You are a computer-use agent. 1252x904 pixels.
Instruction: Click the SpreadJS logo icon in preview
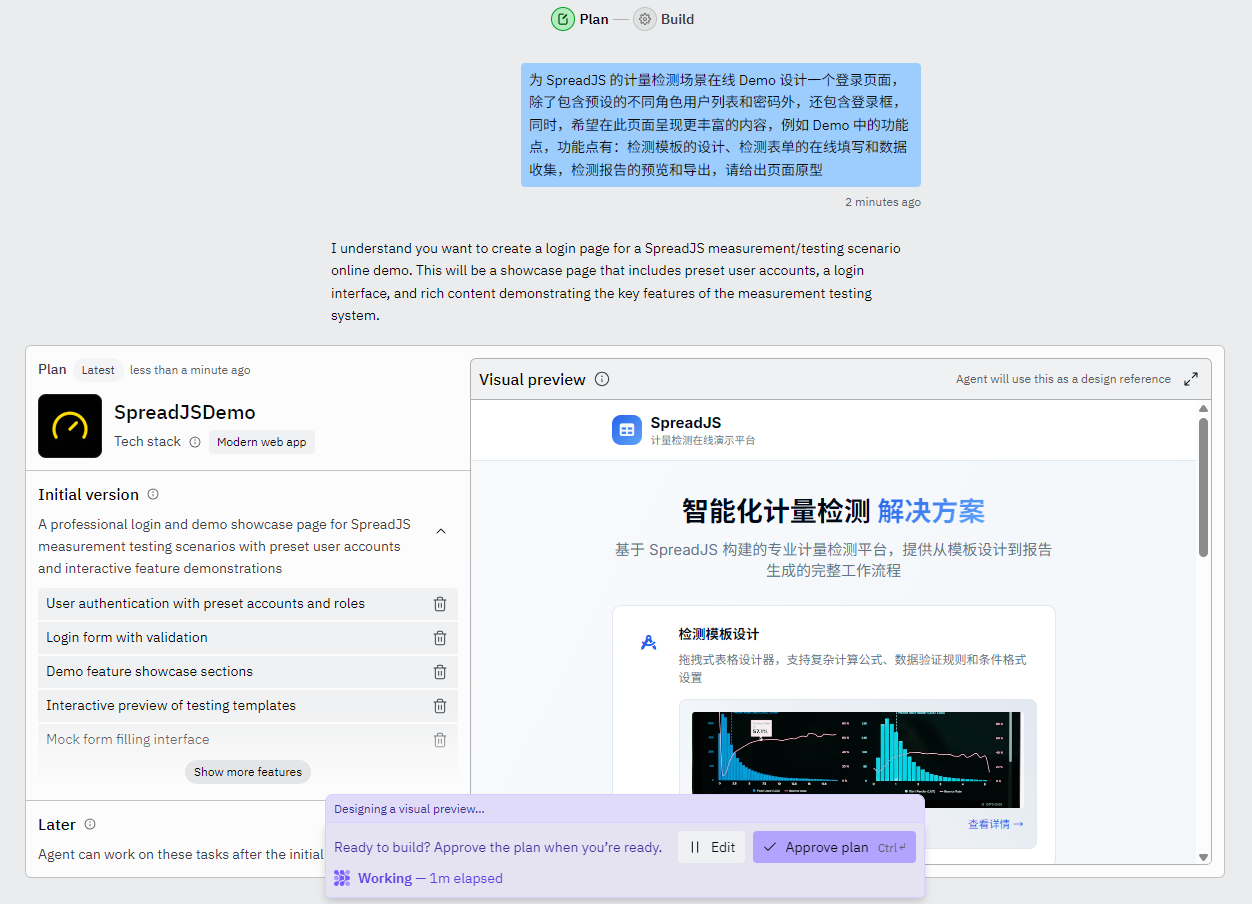tap(627, 430)
